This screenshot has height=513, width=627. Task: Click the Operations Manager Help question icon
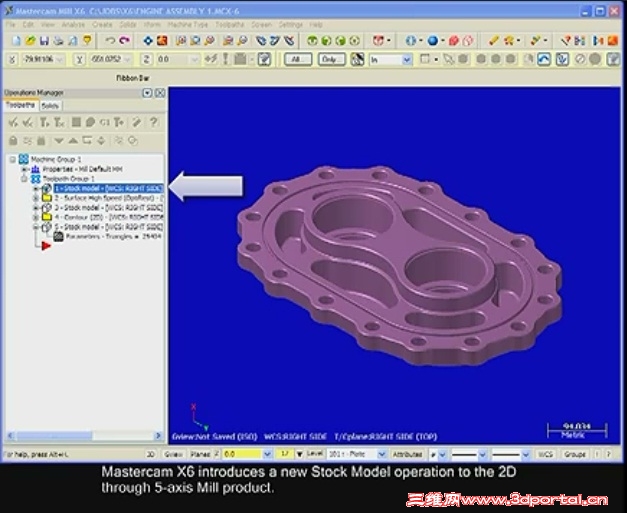pos(154,122)
